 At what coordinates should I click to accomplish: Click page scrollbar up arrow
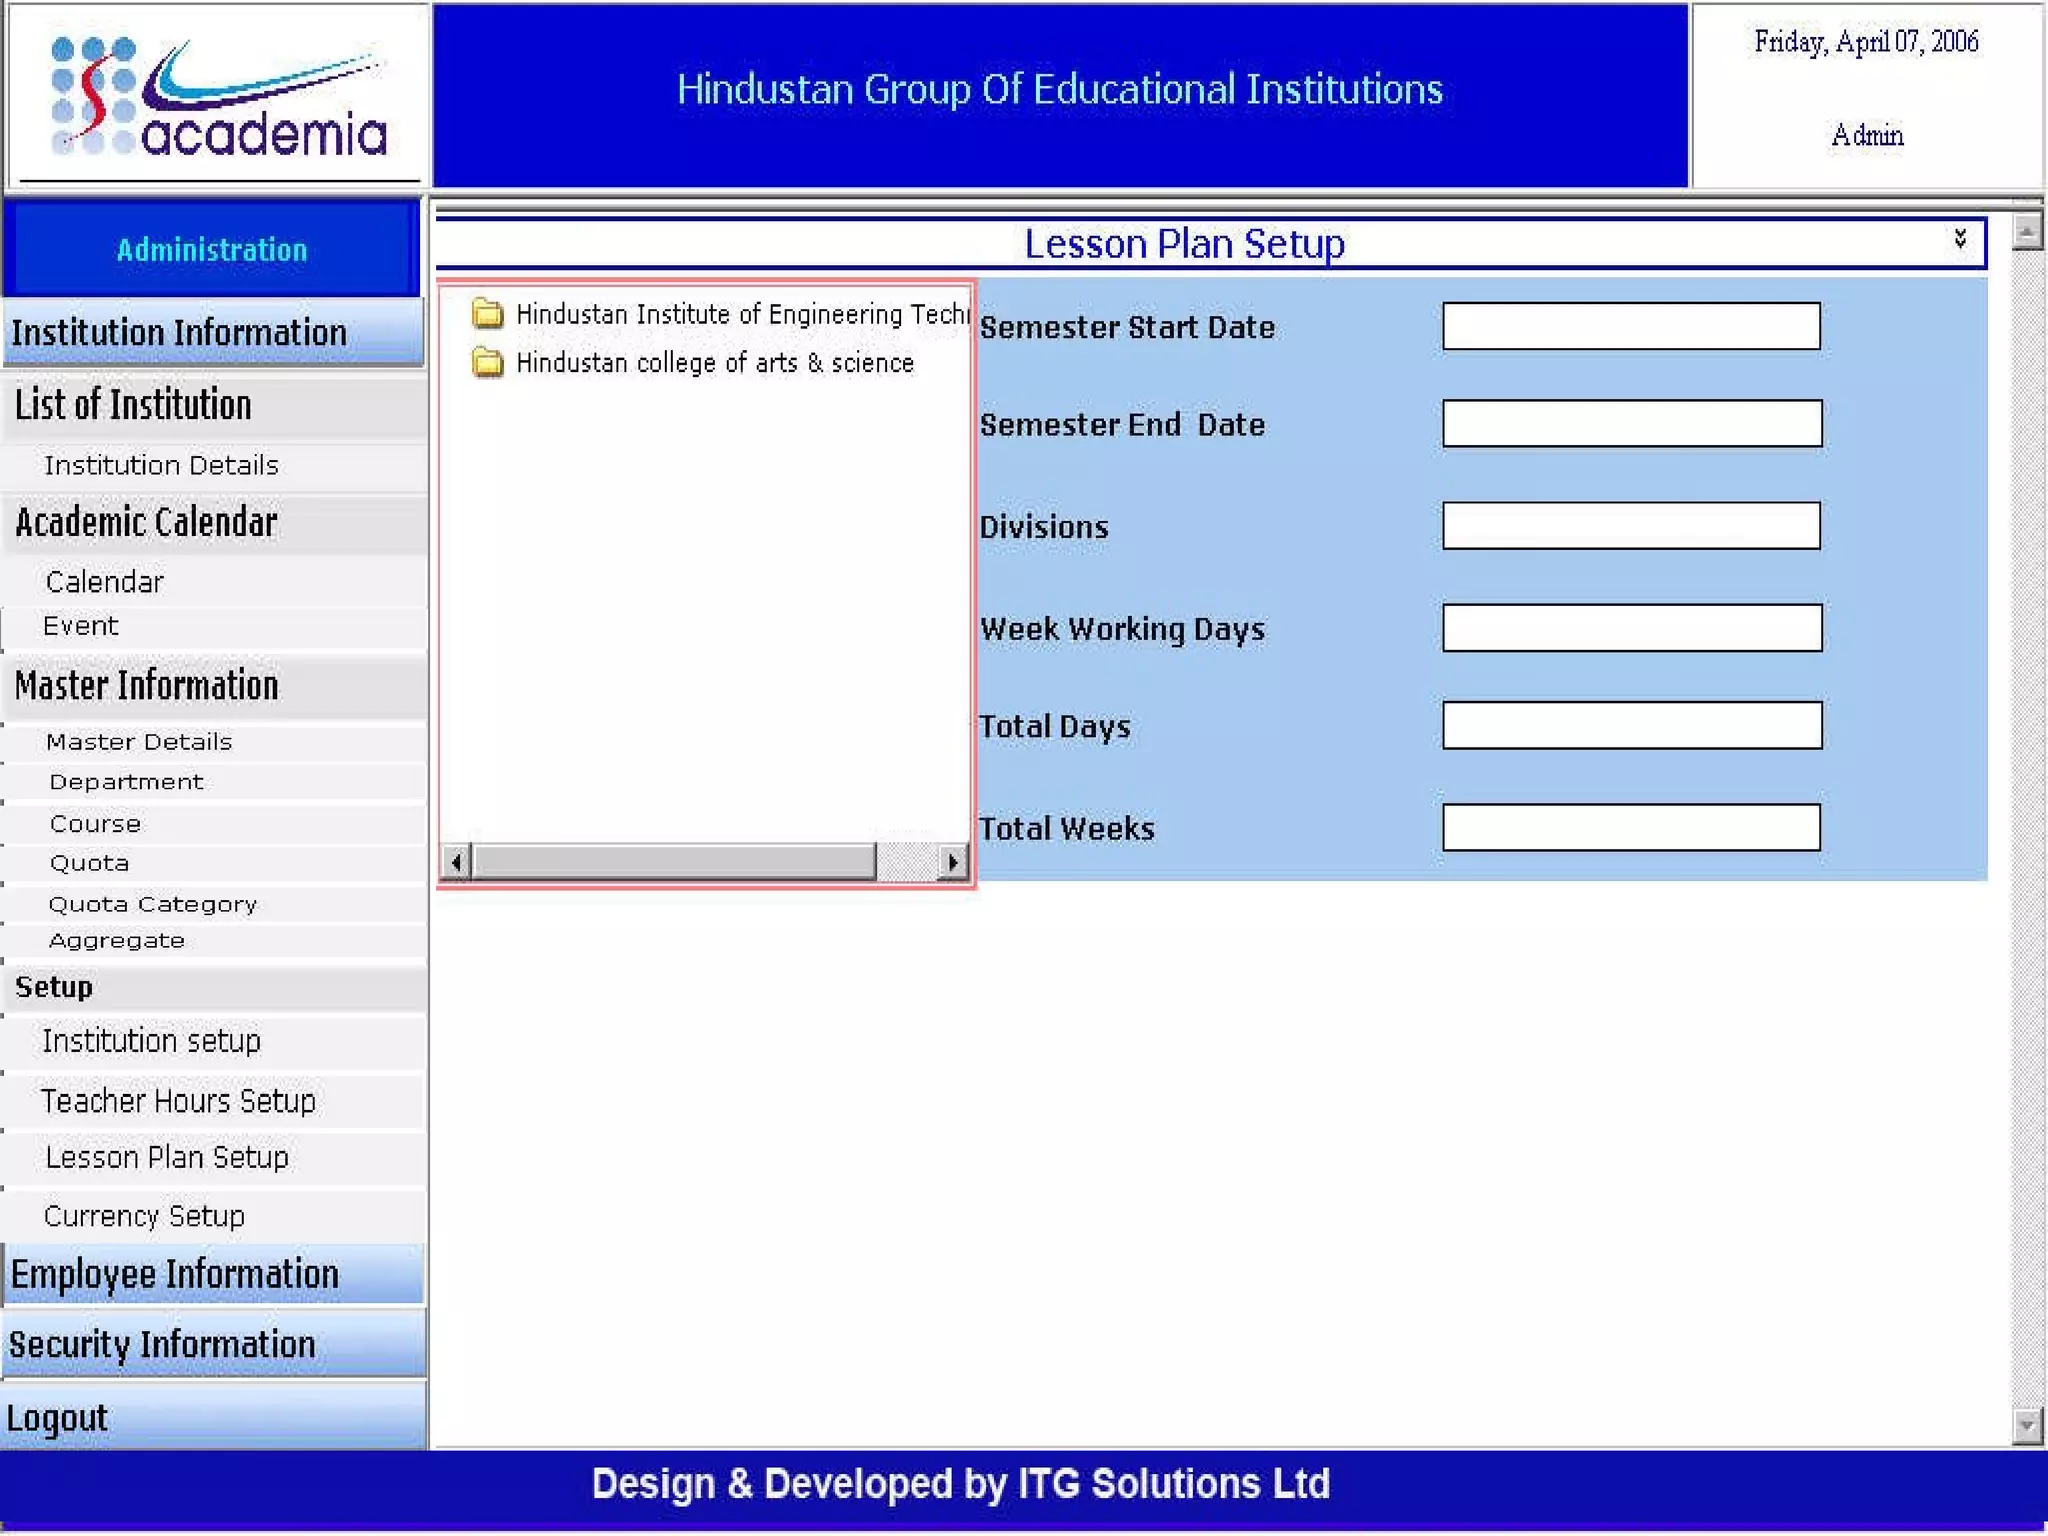[x=2026, y=232]
